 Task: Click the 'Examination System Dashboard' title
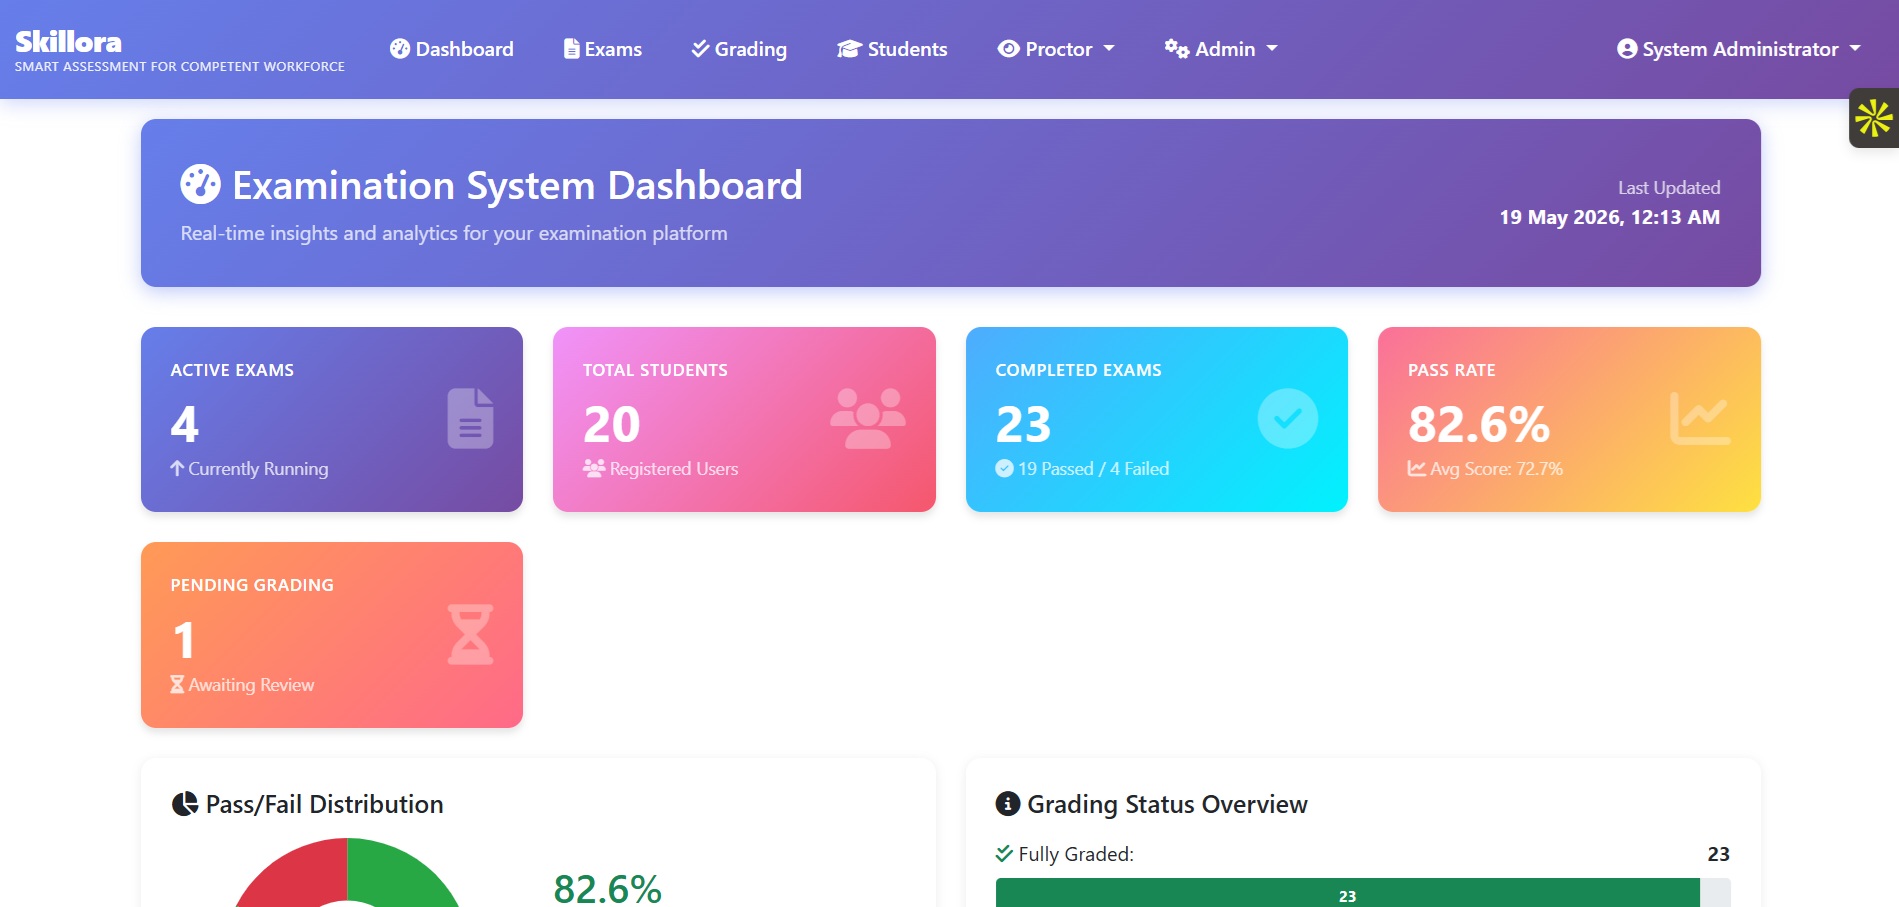pyautogui.click(x=517, y=185)
